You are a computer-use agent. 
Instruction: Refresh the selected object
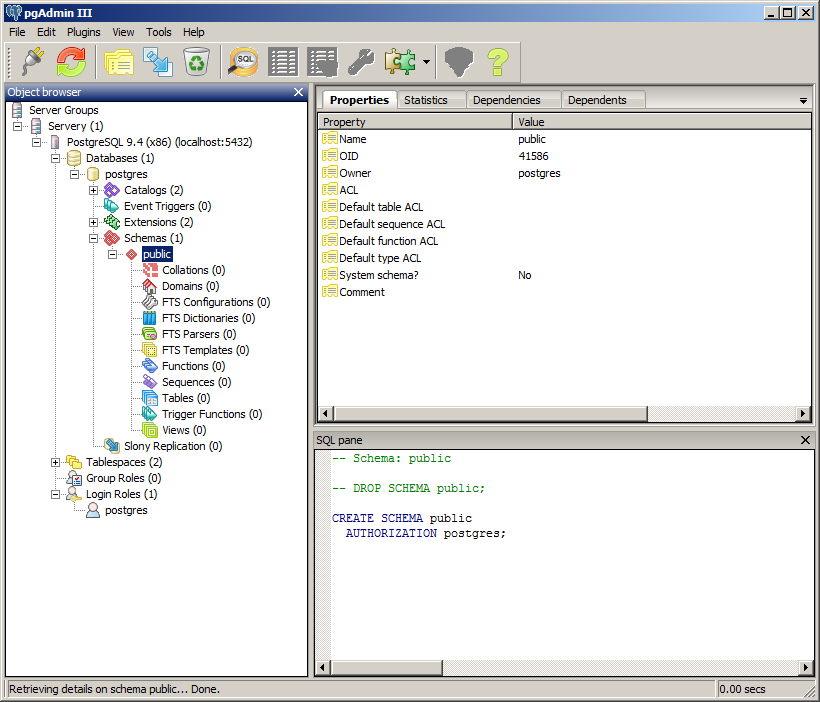71,62
